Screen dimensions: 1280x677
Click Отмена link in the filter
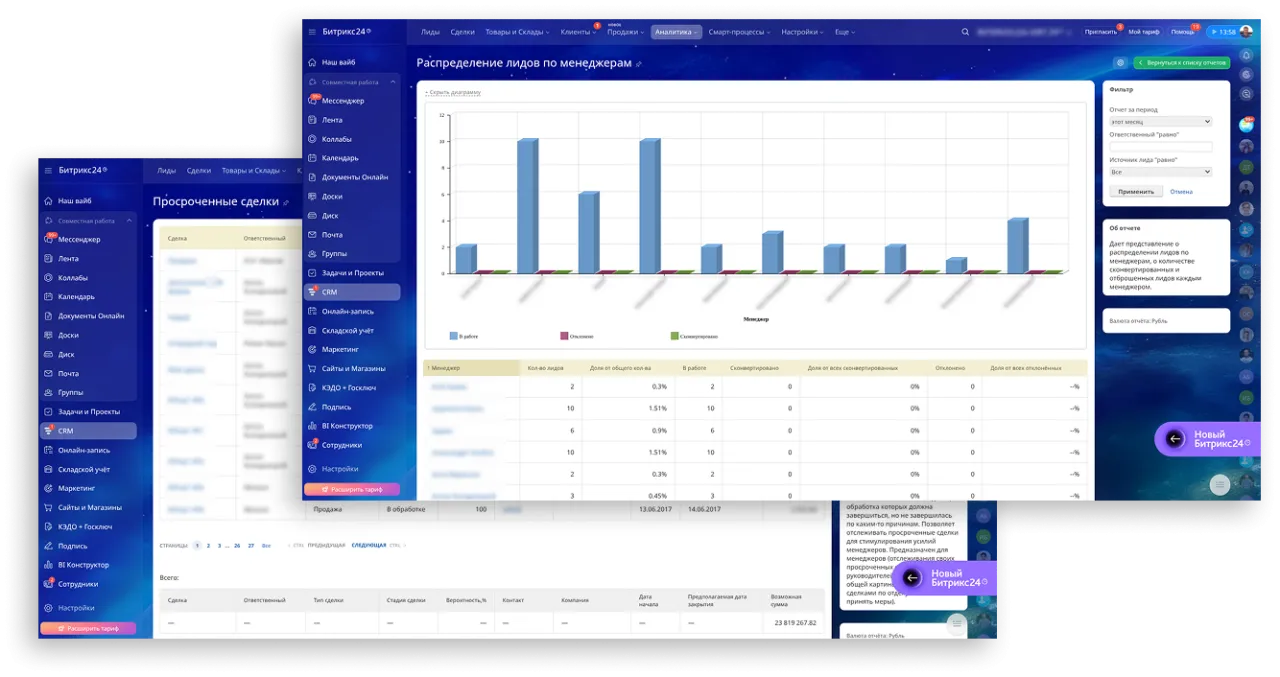click(x=1181, y=191)
